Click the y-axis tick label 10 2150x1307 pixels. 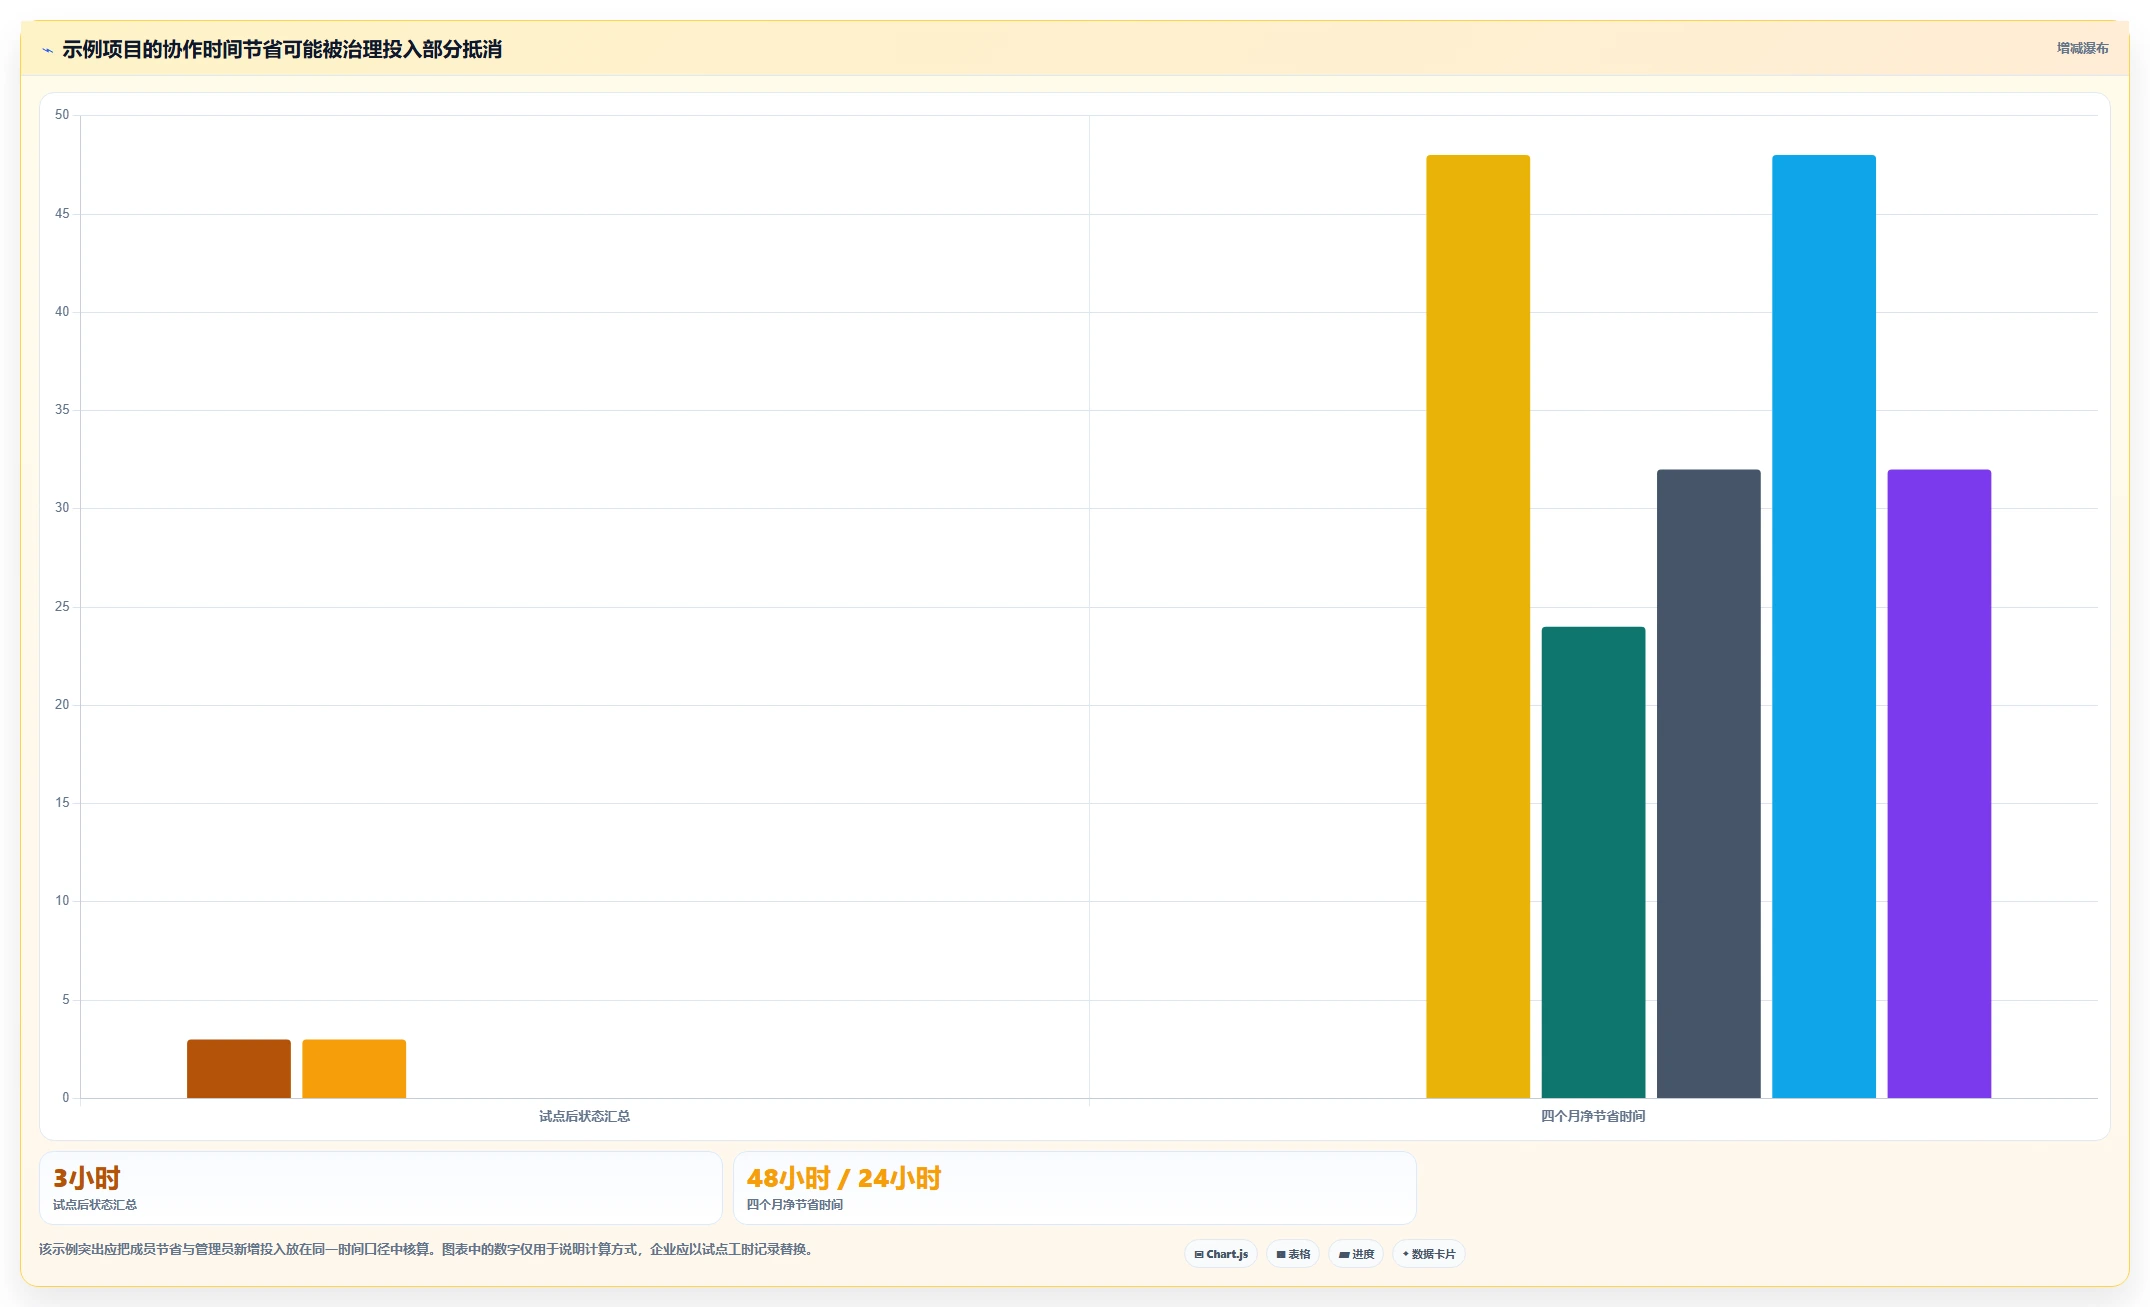62,901
